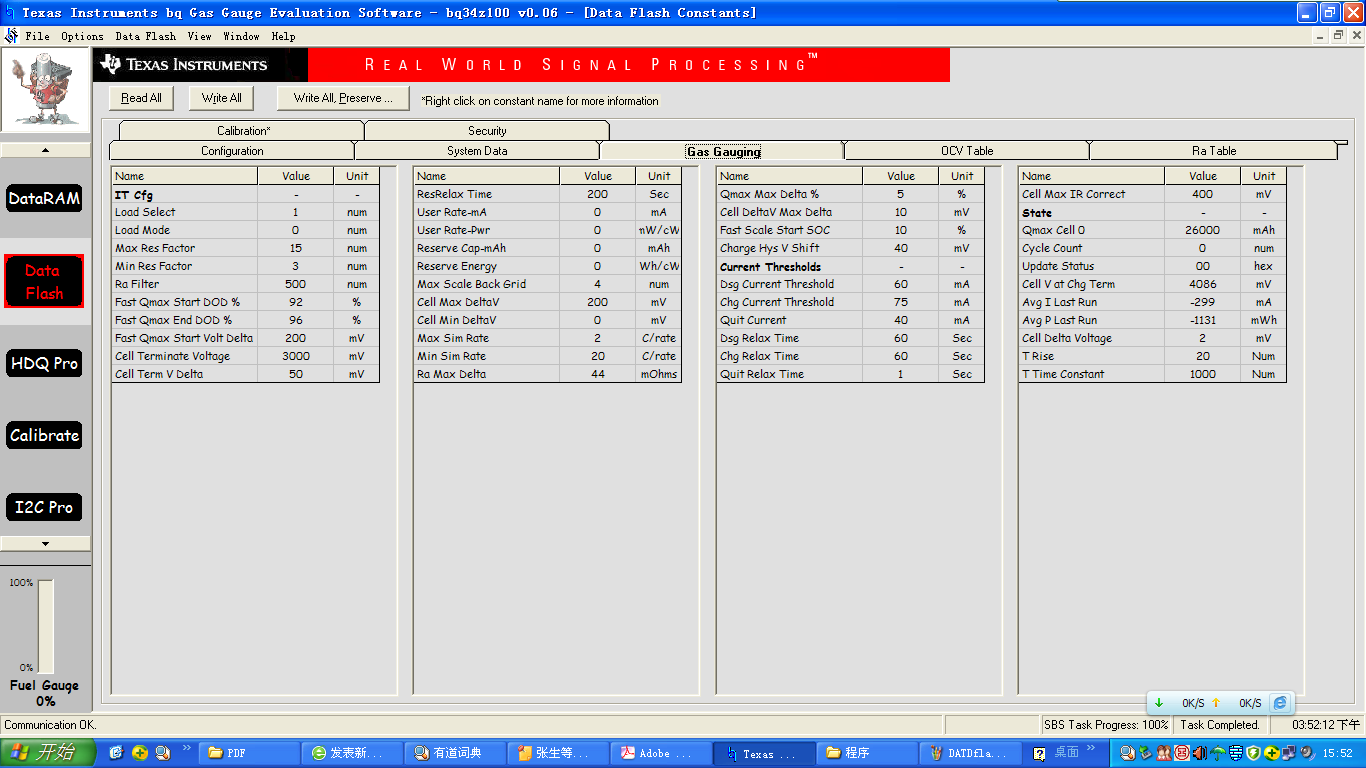Click the IE icon in the network speed widget
1366x768 pixels.
click(1280, 703)
